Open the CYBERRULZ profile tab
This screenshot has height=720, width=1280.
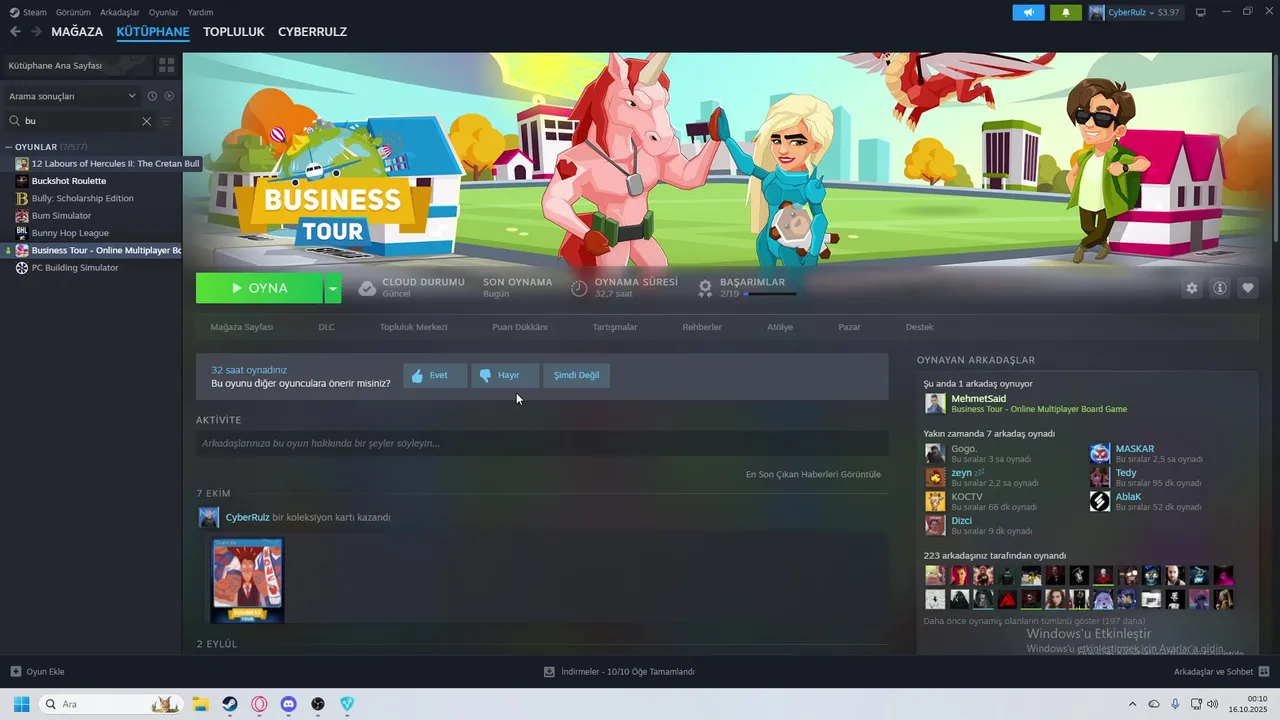312,32
